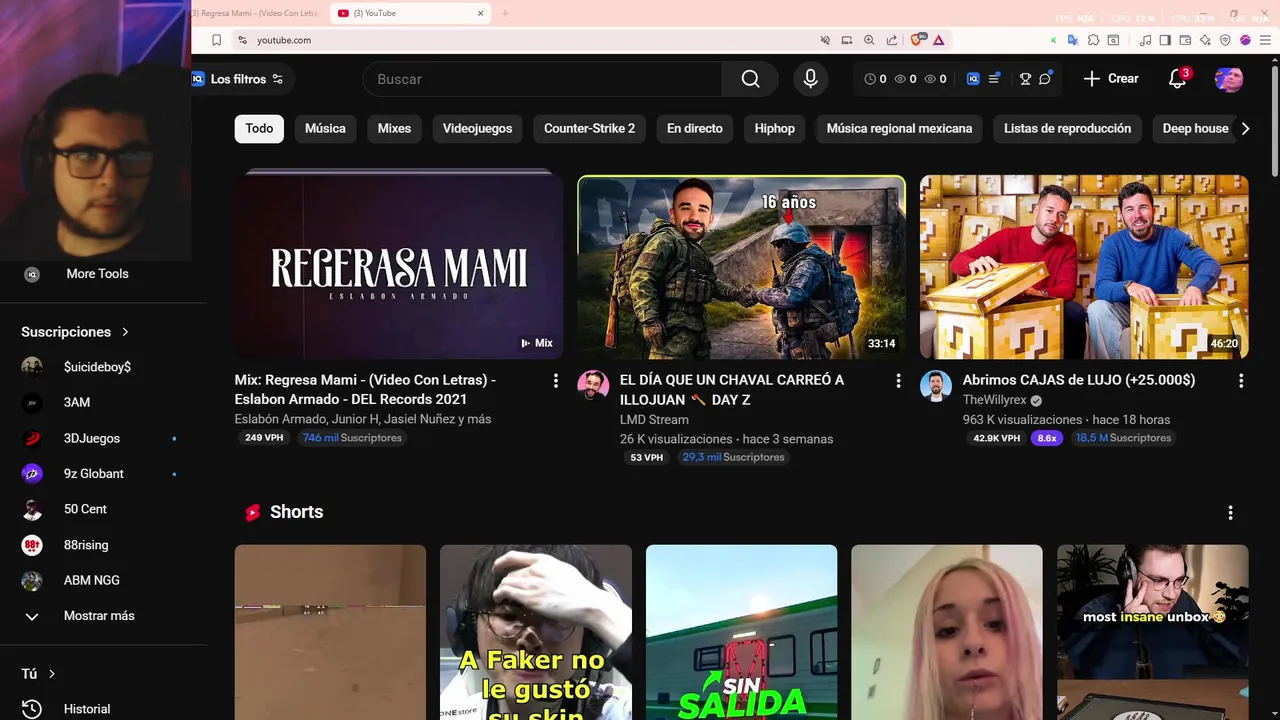Click the LMD Stream channel avatar

593,386
